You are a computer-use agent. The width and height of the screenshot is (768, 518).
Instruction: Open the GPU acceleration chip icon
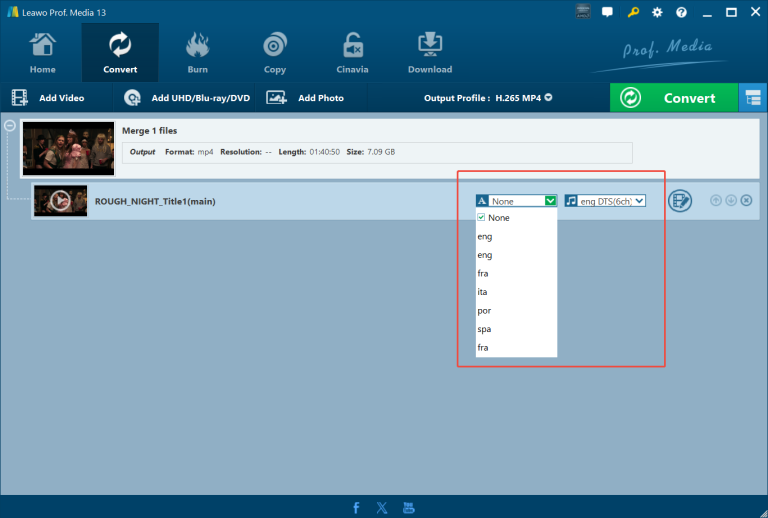pyautogui.click(x=583, y=12)
